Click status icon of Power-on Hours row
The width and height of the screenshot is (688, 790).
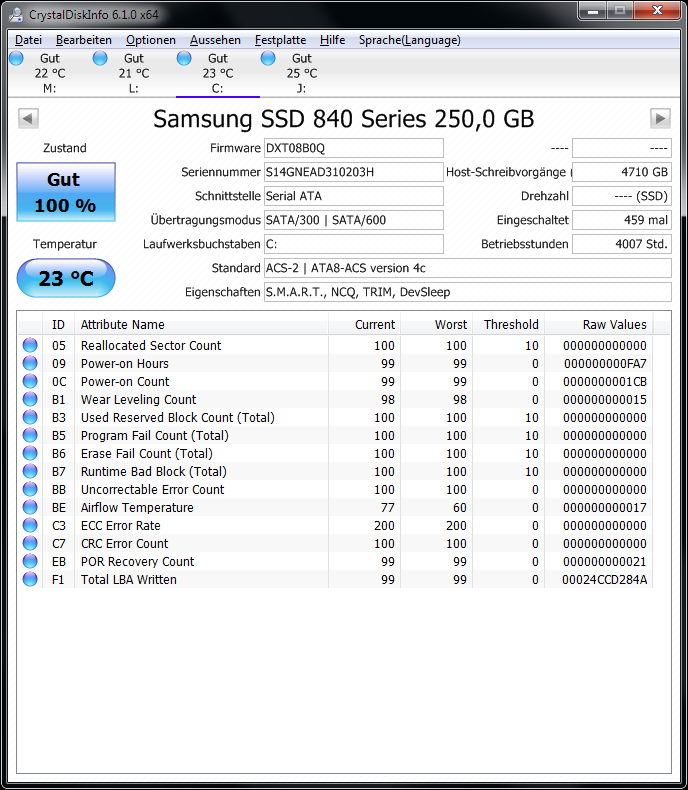[30, 363]
